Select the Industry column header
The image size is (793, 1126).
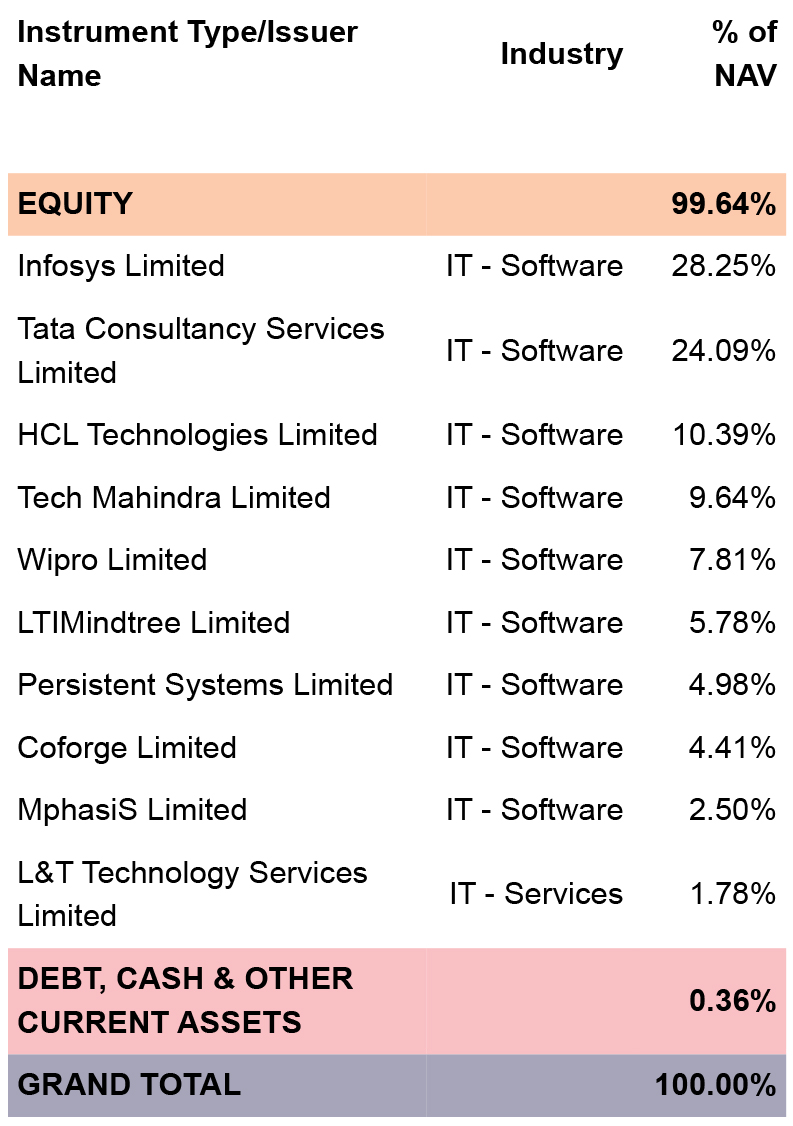point(562,54)
